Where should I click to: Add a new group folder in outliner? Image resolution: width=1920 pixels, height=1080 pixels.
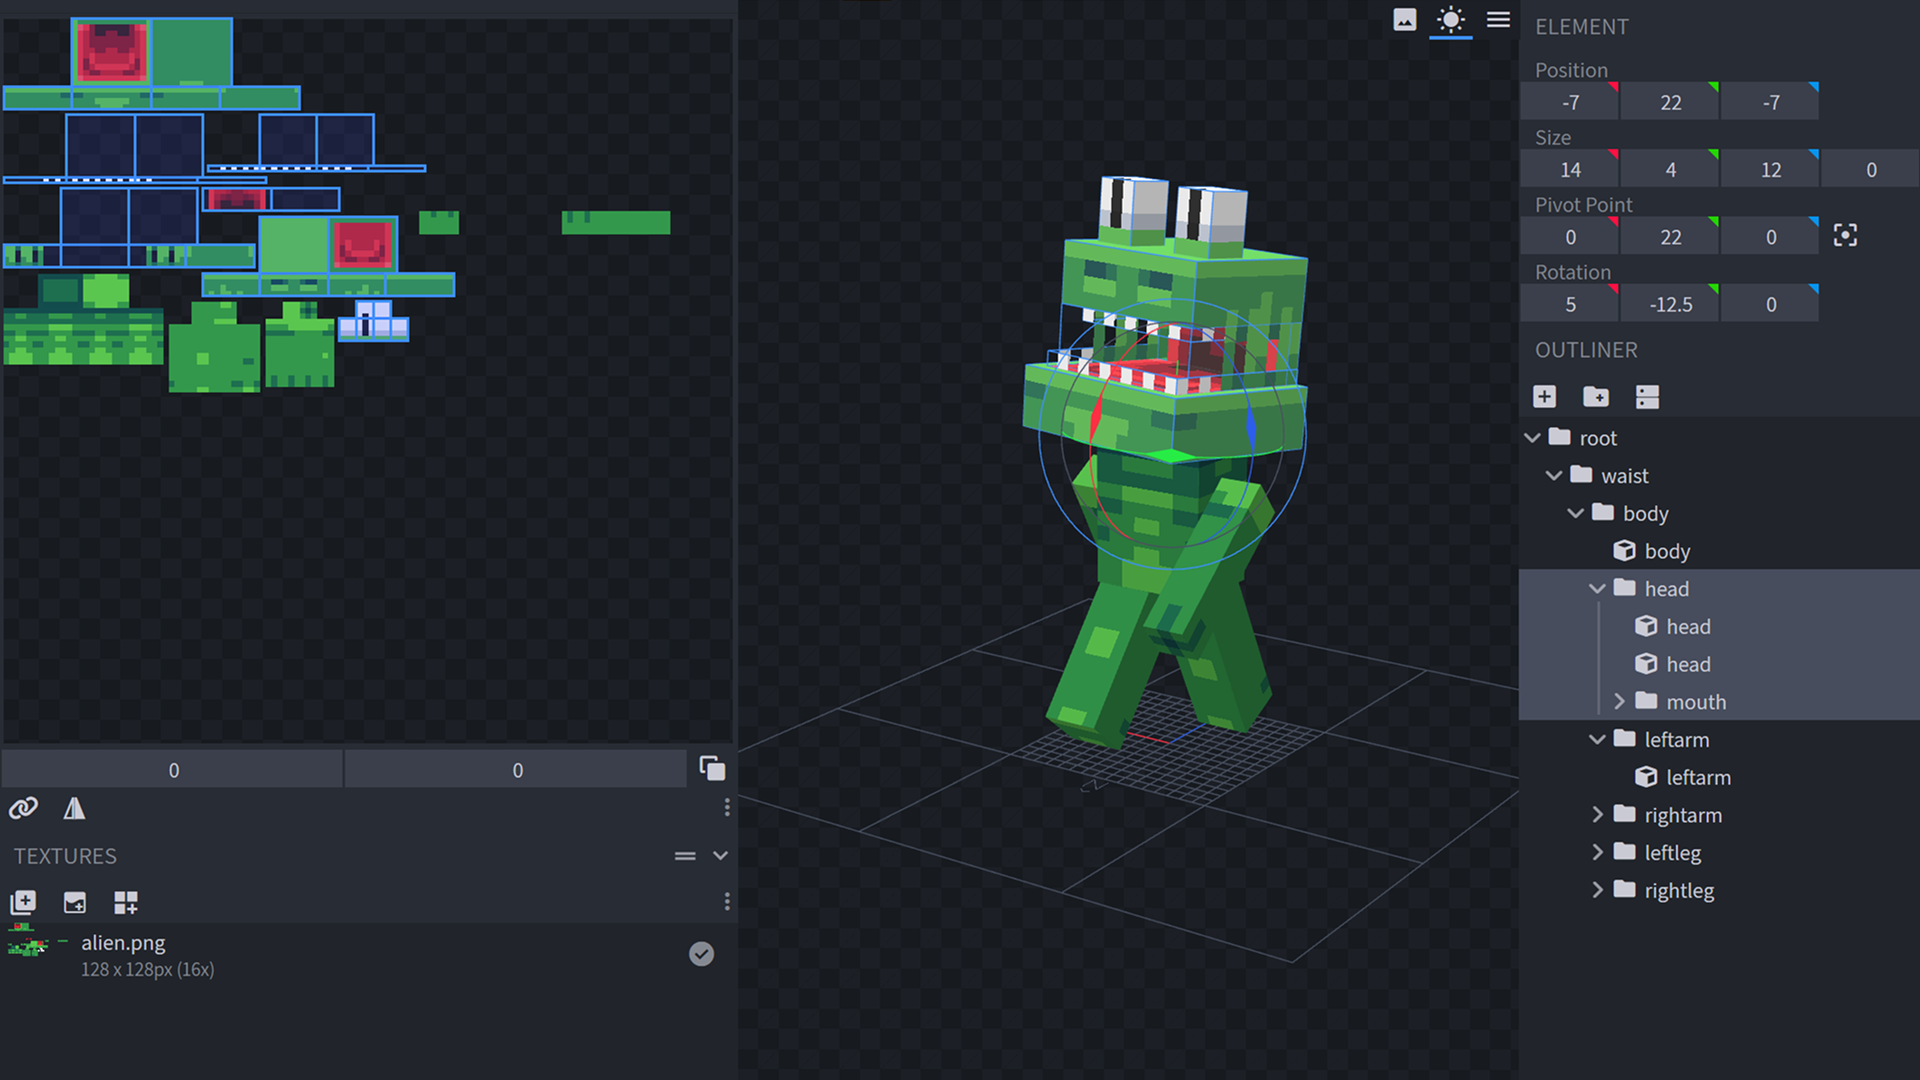(1596, 397)
